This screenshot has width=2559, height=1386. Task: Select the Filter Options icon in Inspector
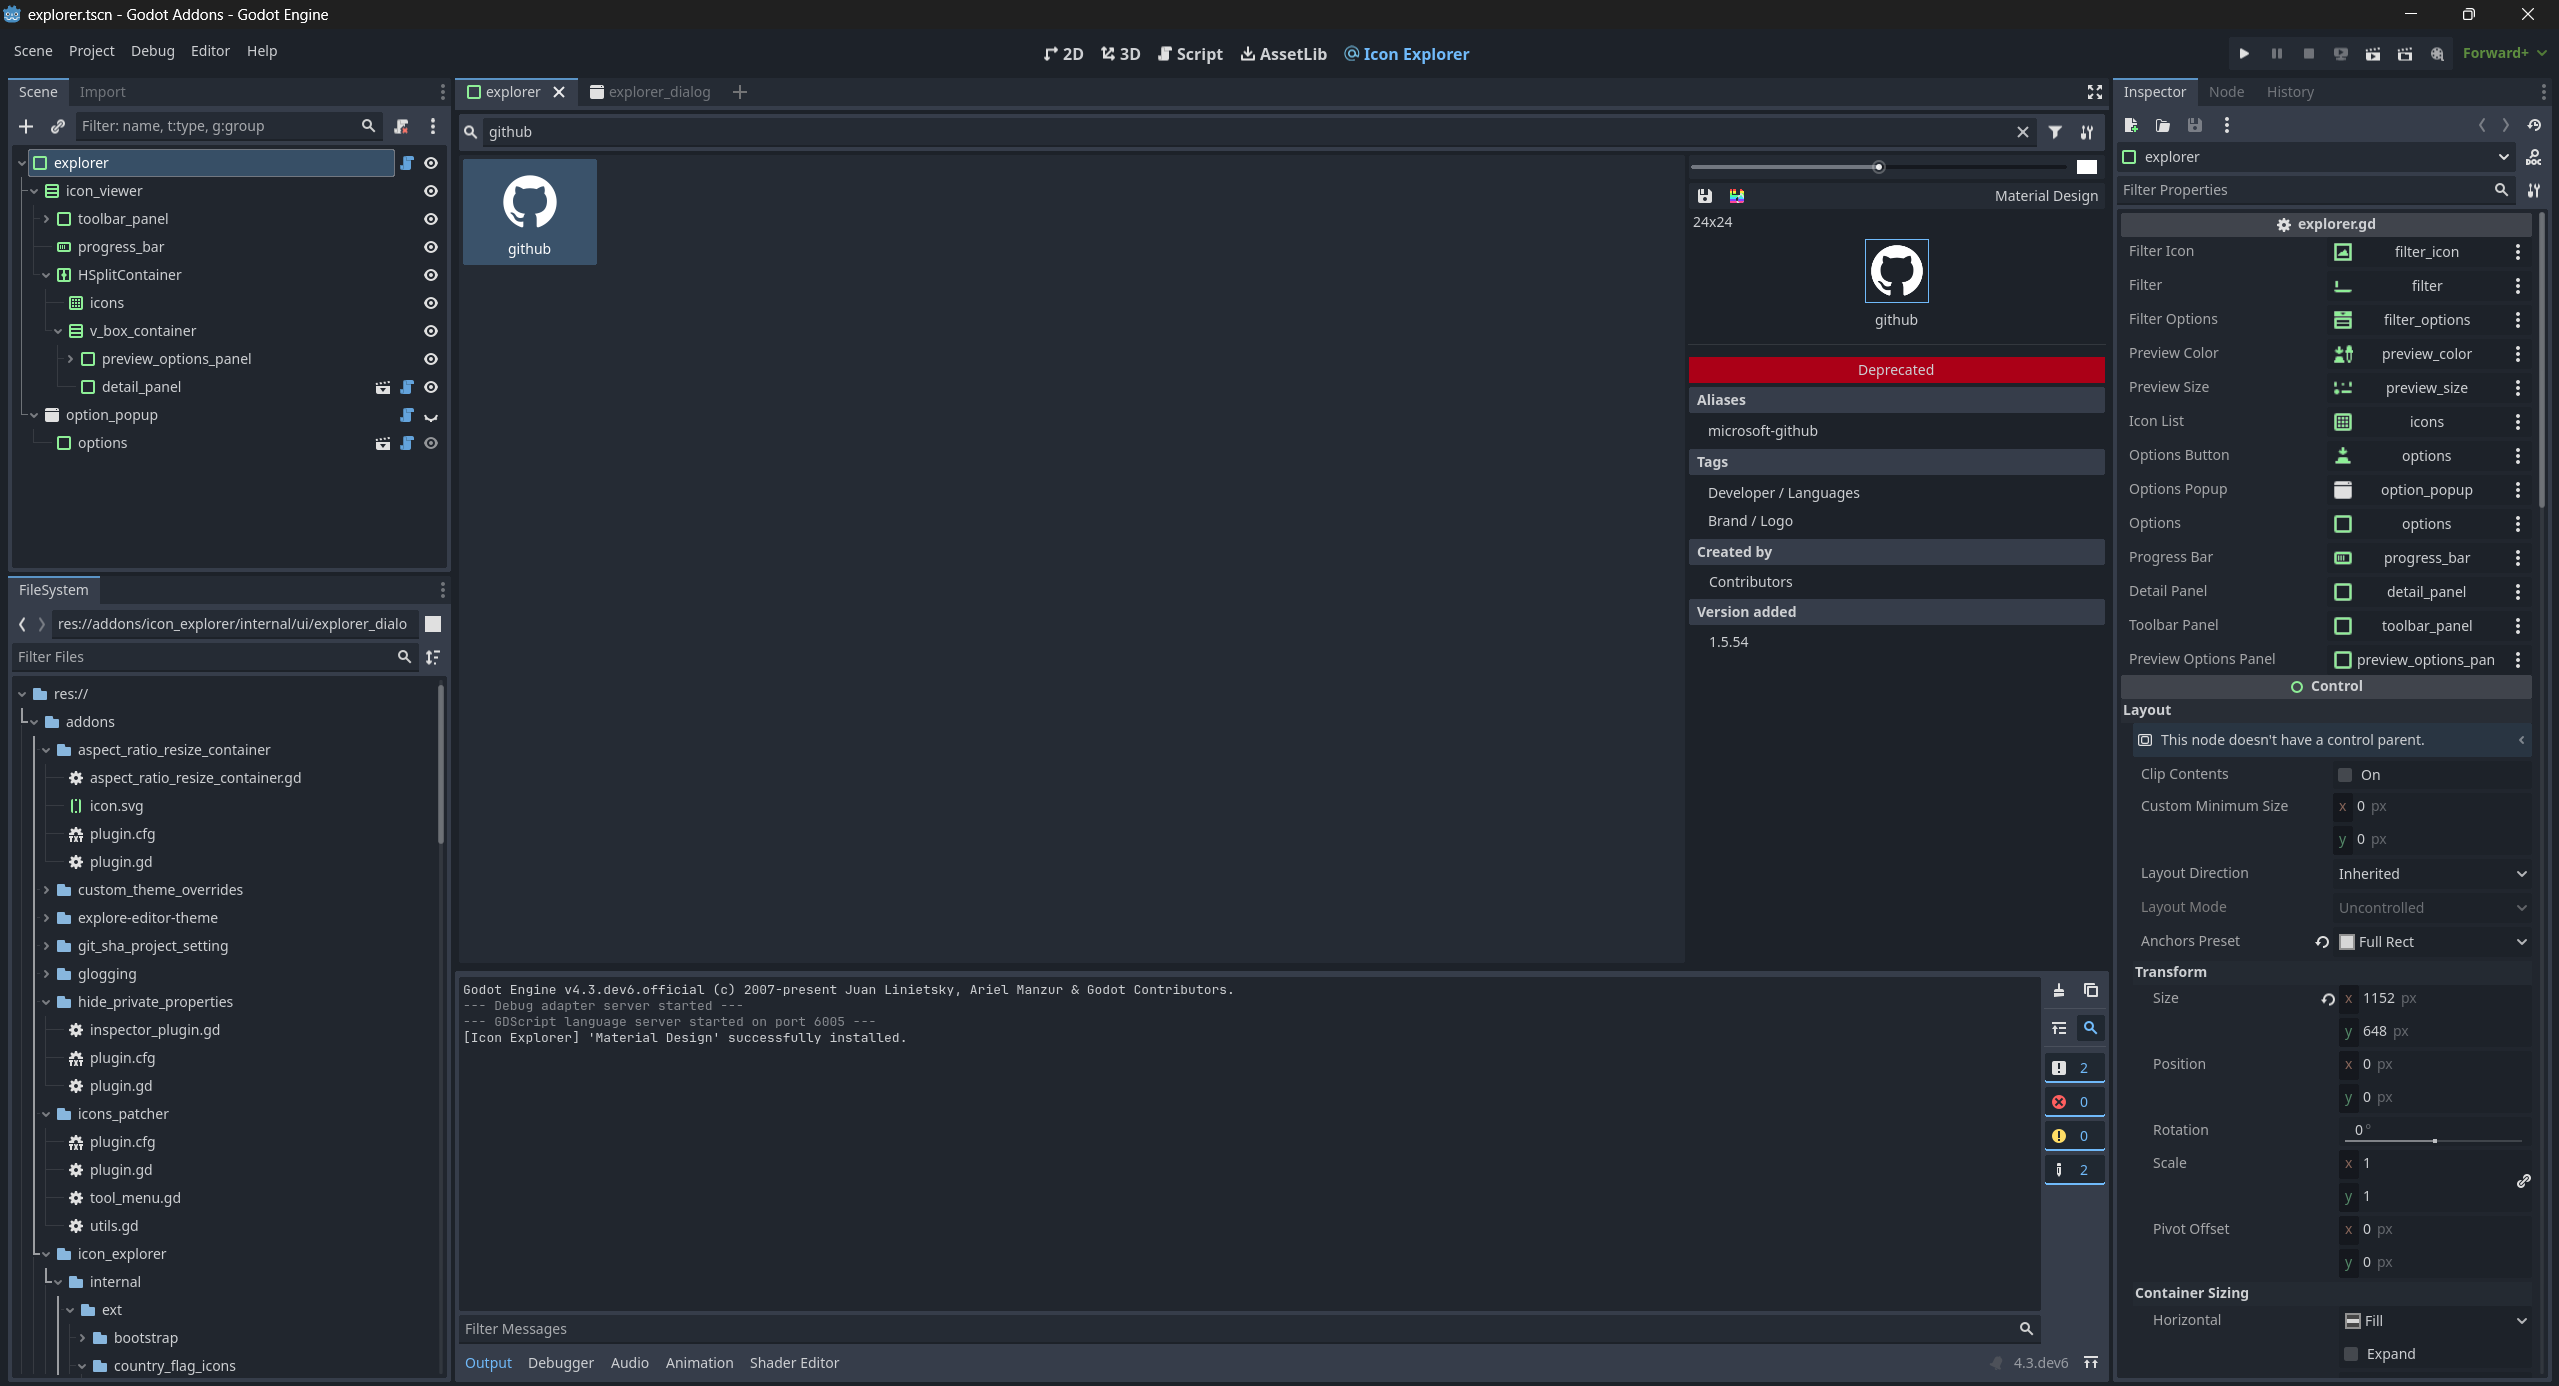[x=2341, y=319]
